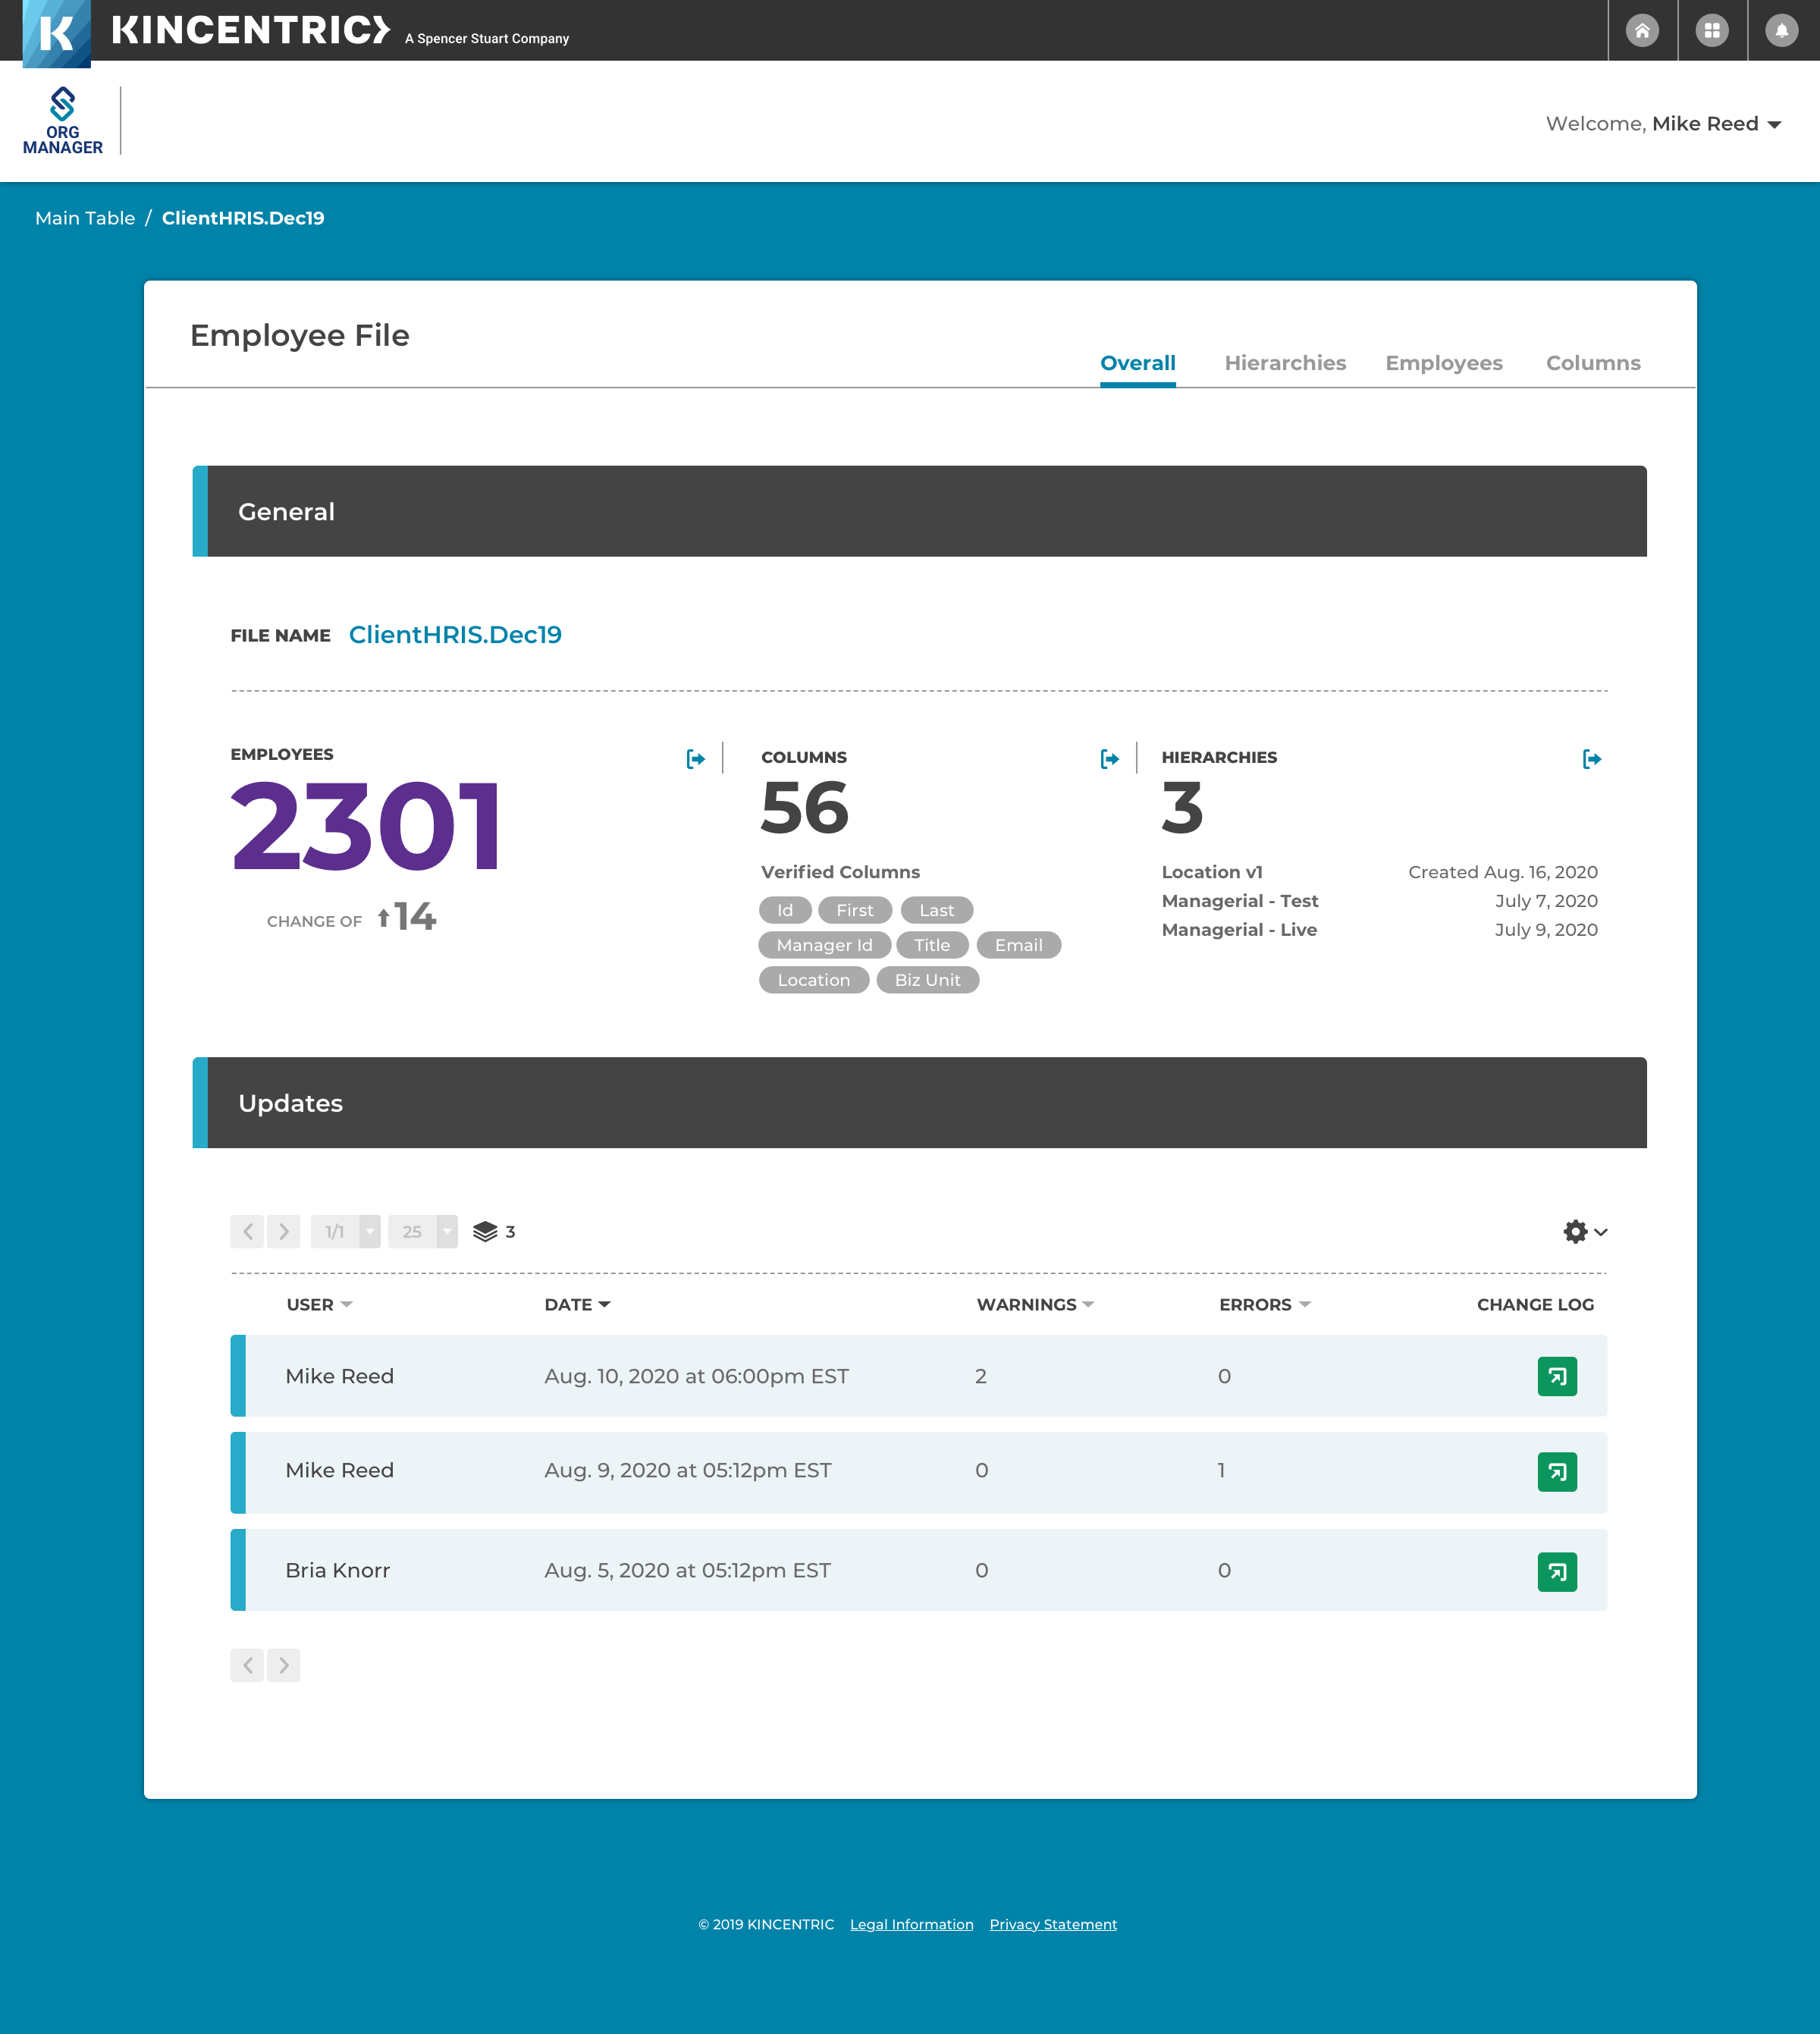Open the 25 rows-per-page dropdown
This screenshot has height=2034, width=1820.
(x=447, y=1231)
